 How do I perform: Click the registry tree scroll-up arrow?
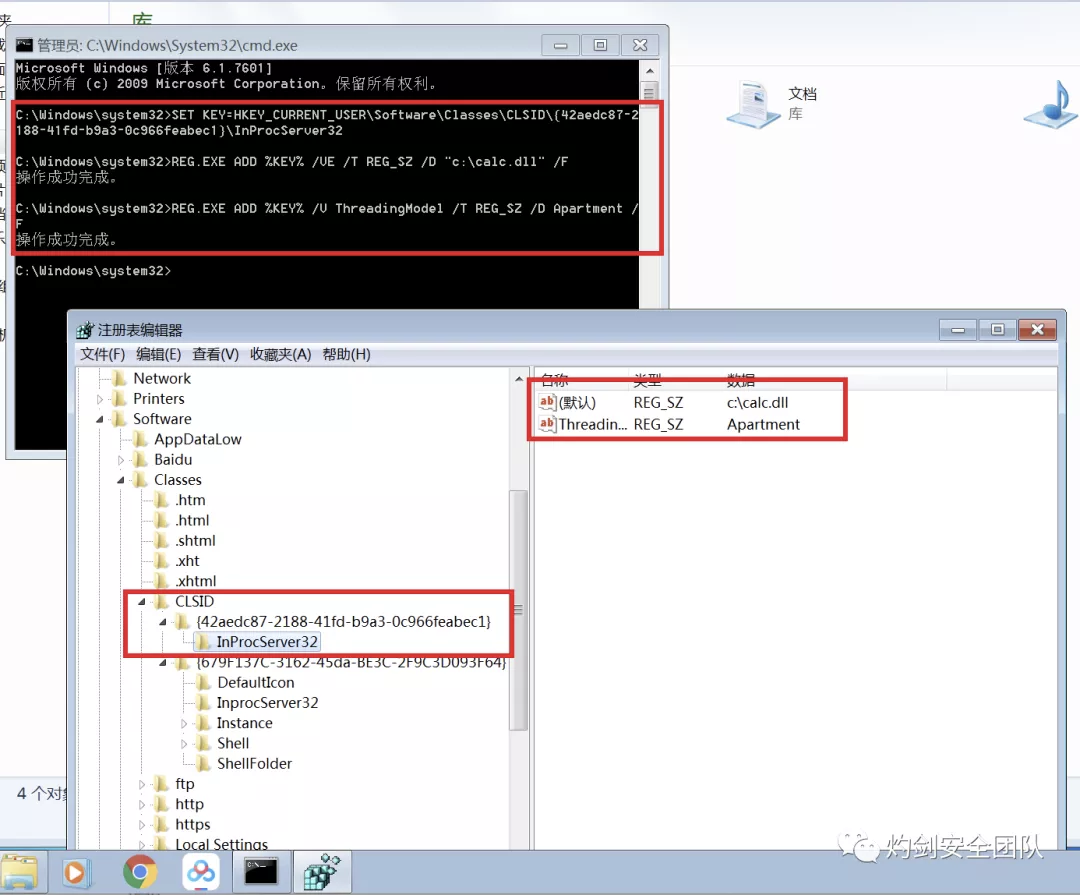(x=519, y=379)
